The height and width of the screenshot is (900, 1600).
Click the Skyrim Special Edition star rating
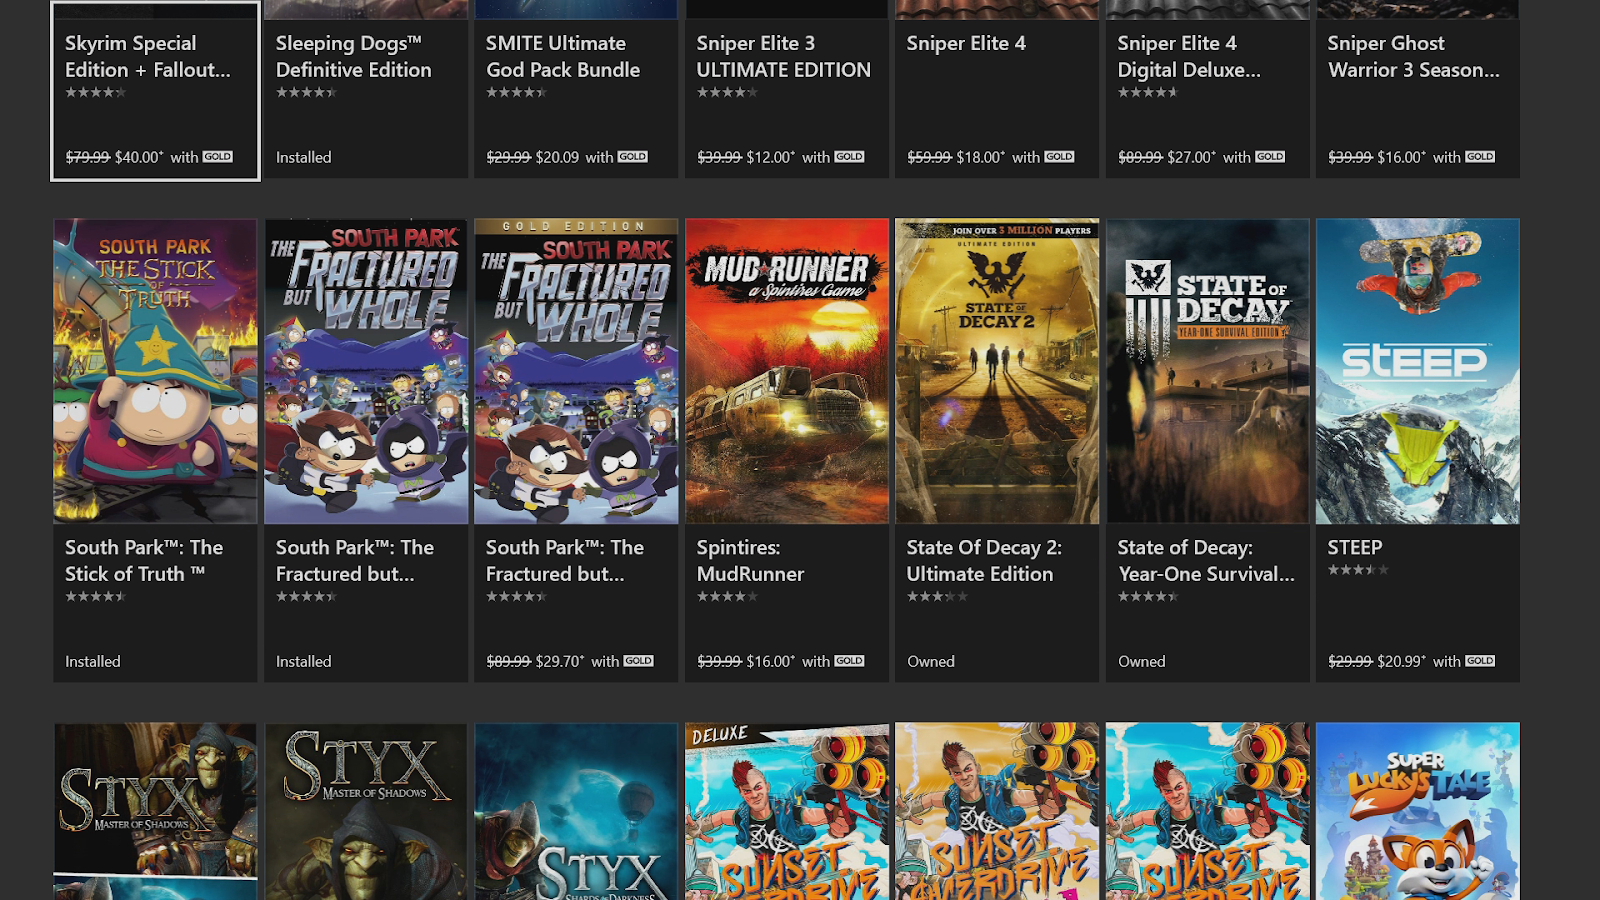pos(96,93)
